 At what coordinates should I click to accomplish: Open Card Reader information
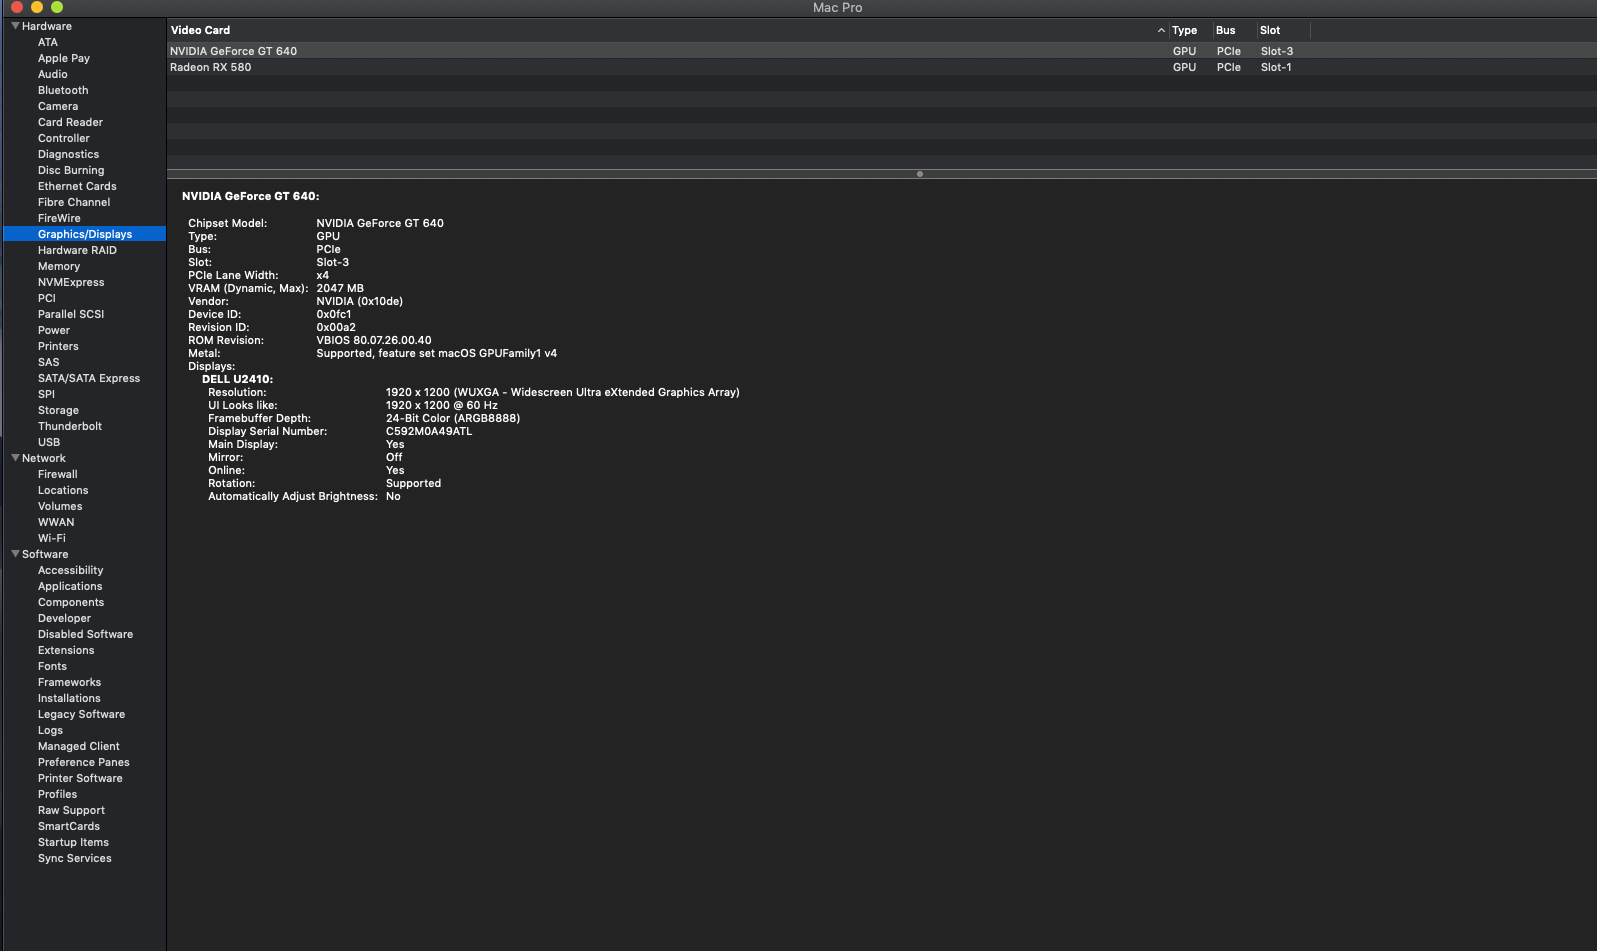click(x=70, y=122)
